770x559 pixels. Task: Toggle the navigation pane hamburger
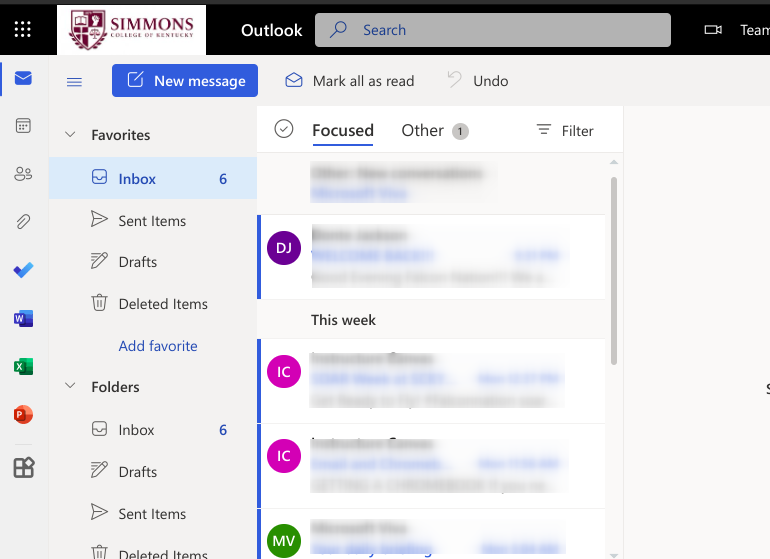point(74,82)
